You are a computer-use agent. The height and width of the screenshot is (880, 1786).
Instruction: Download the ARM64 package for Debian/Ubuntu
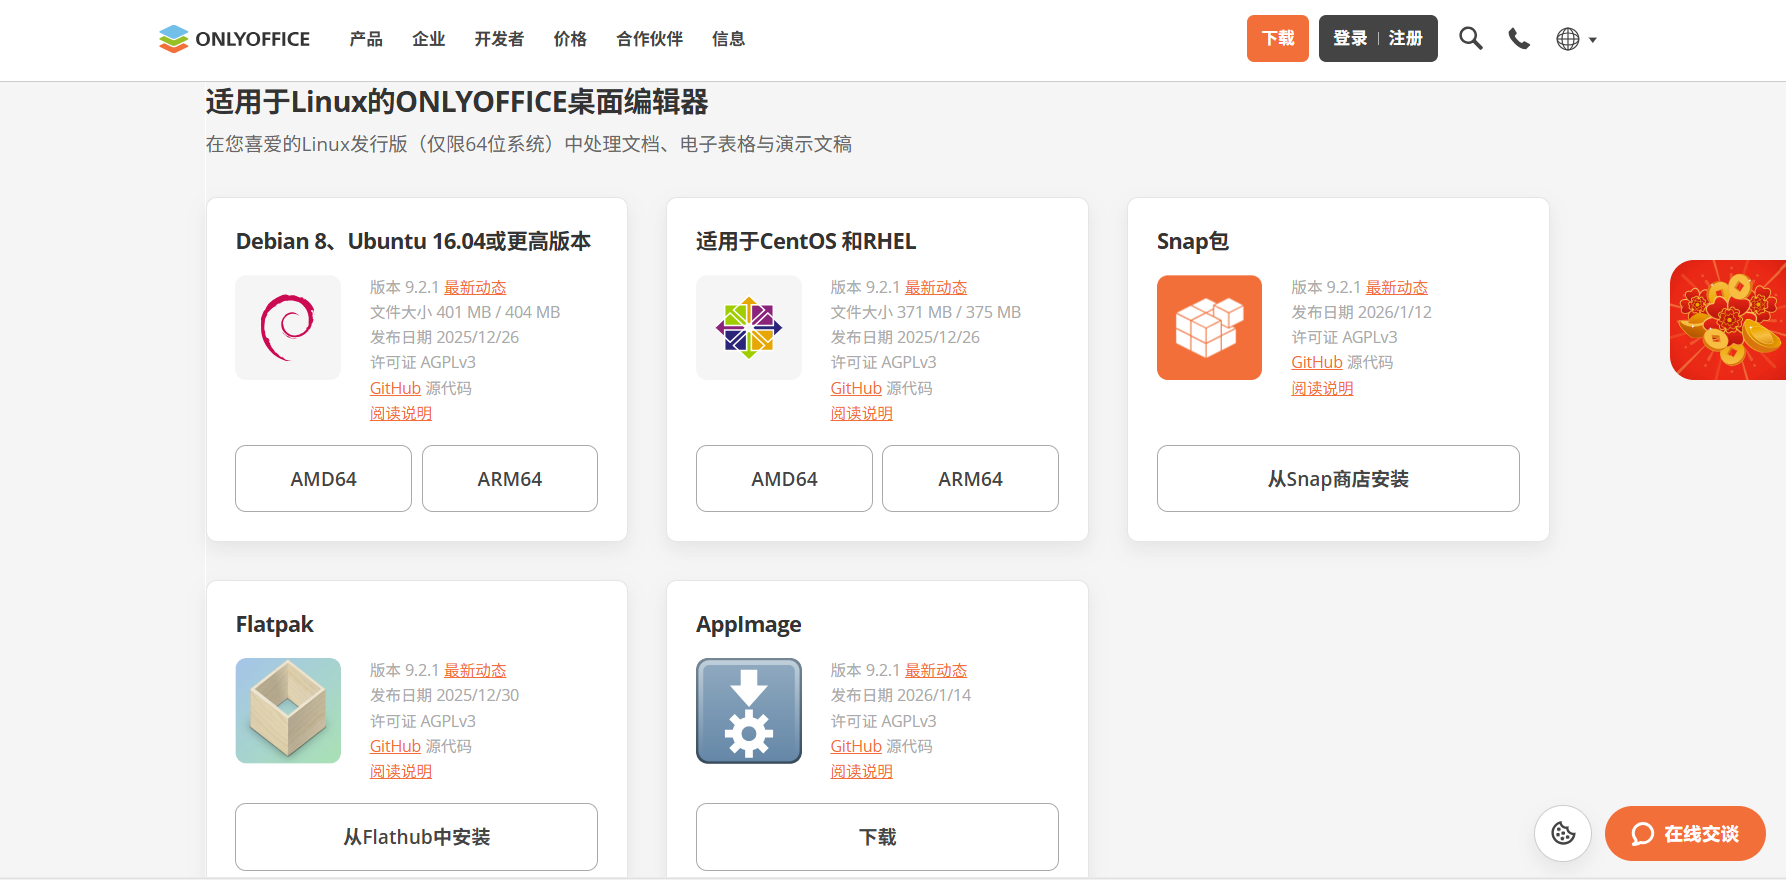point(510,479)
